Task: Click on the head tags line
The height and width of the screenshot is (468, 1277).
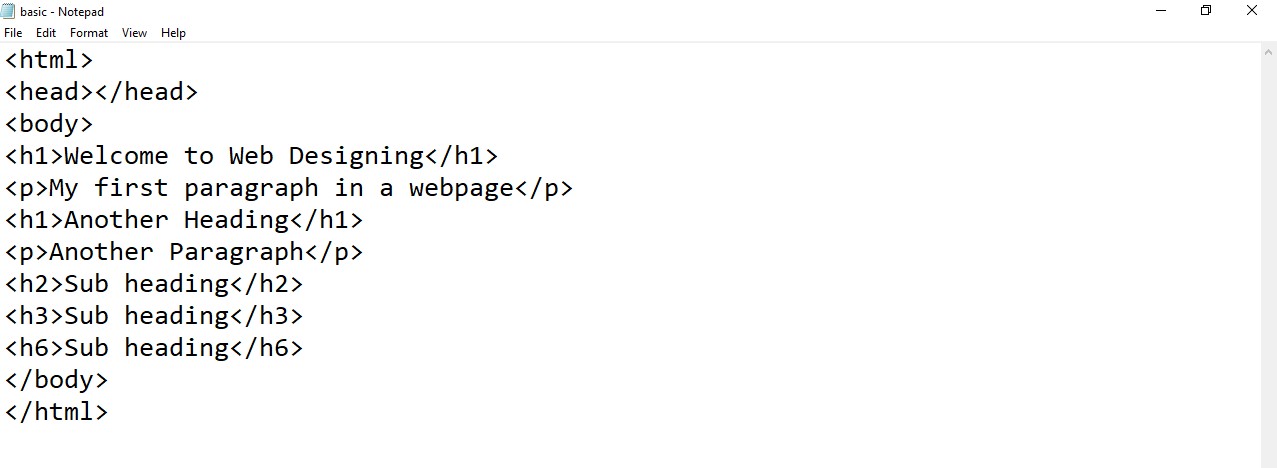Action: 101,92
